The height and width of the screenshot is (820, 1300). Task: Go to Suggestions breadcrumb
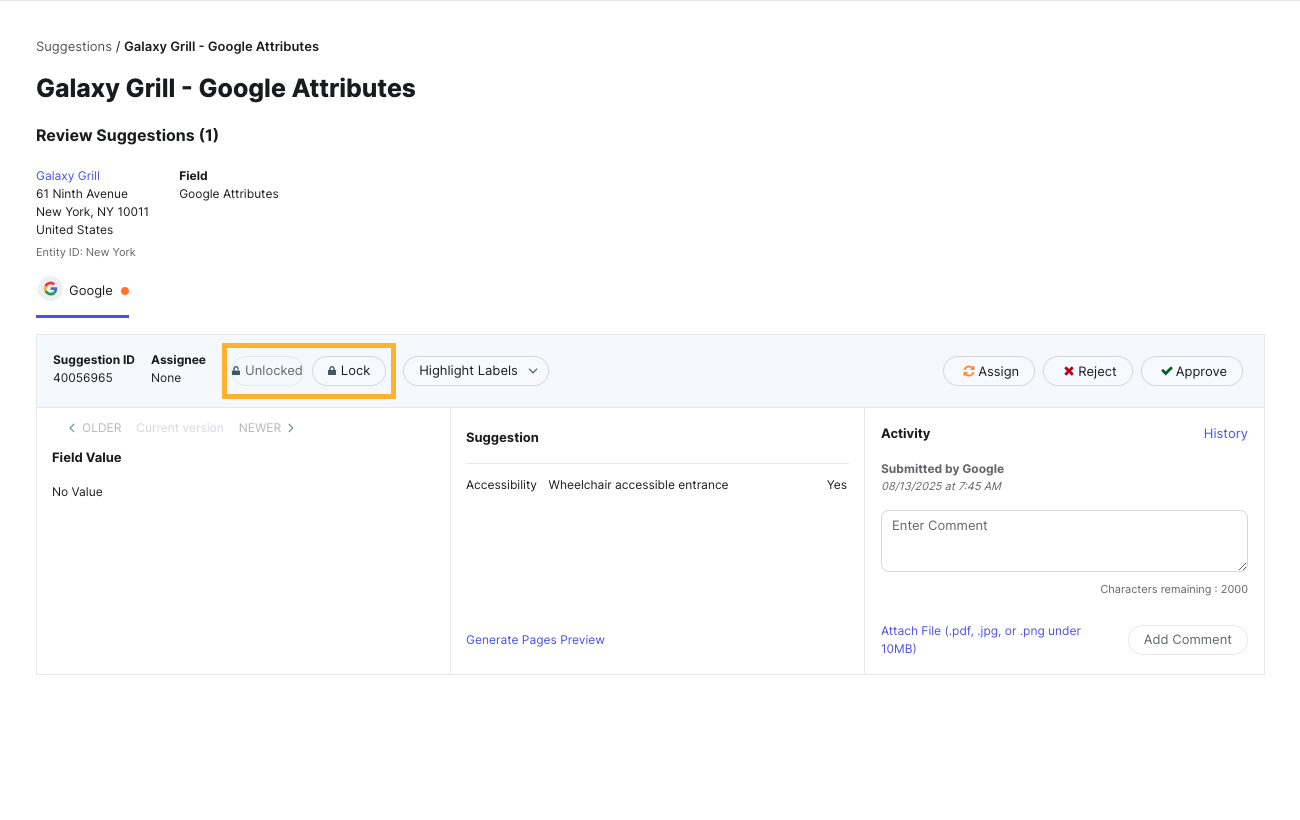74,47
